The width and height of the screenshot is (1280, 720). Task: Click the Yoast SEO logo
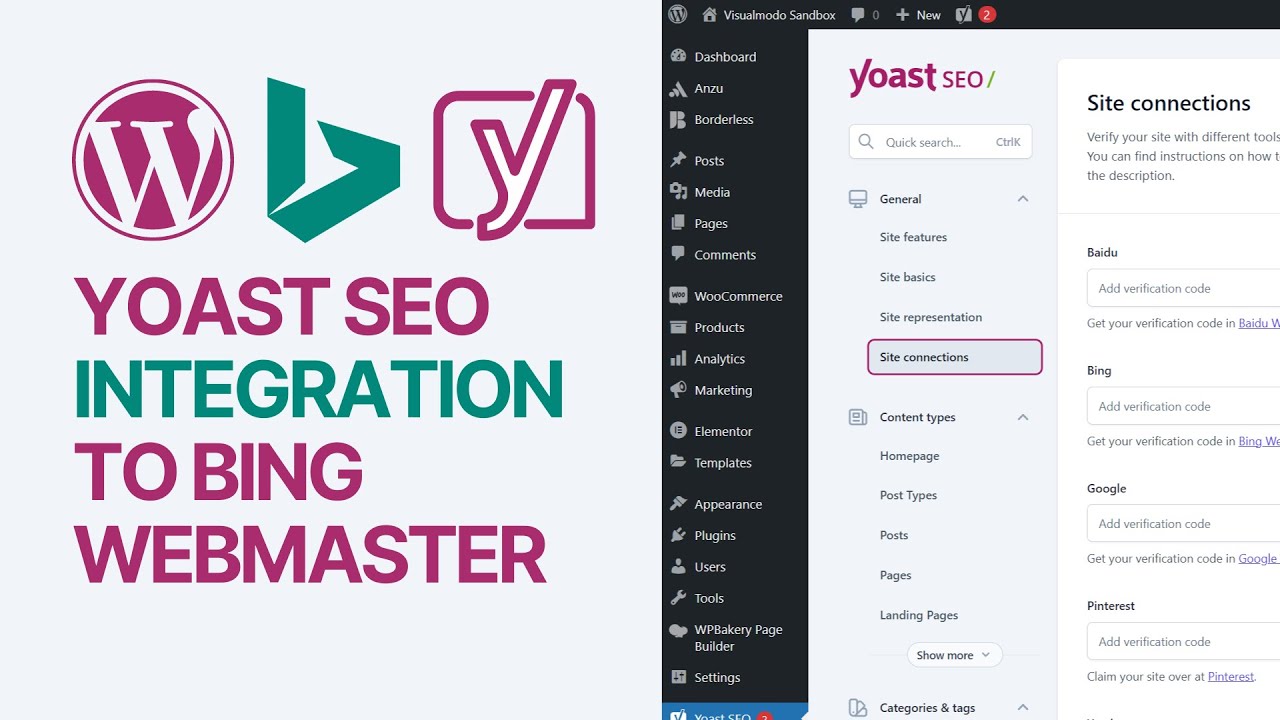pos(922,78)
